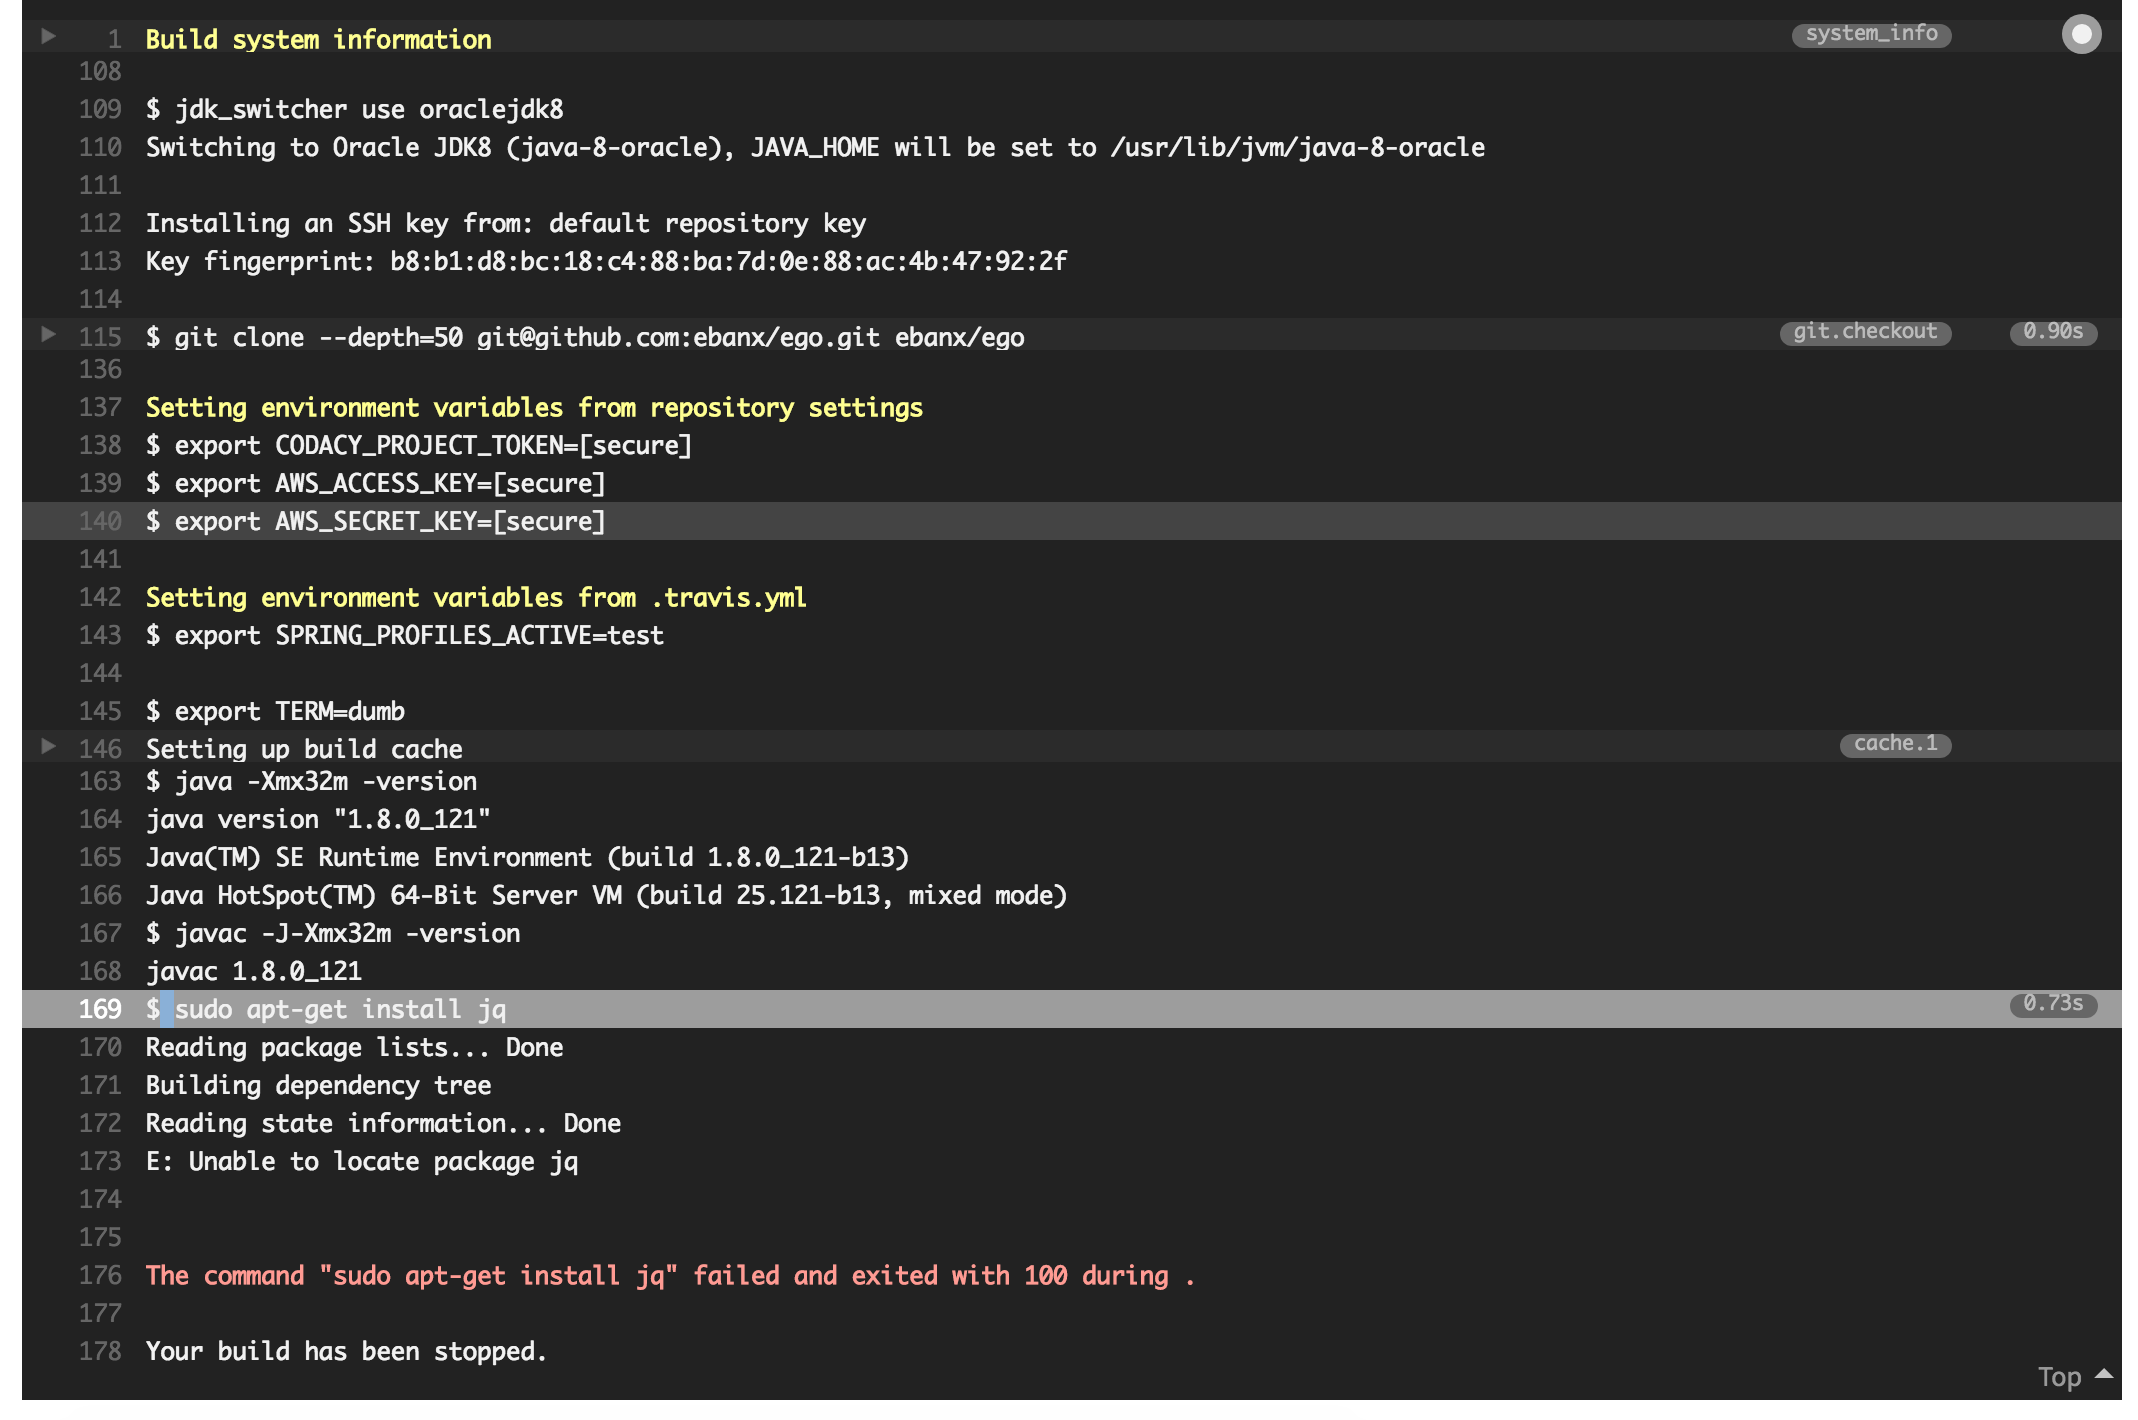Viewport: 2138px width, 1420px height.
Task: Click the round follow-log circle button
Action: [x=2081, y=35]
